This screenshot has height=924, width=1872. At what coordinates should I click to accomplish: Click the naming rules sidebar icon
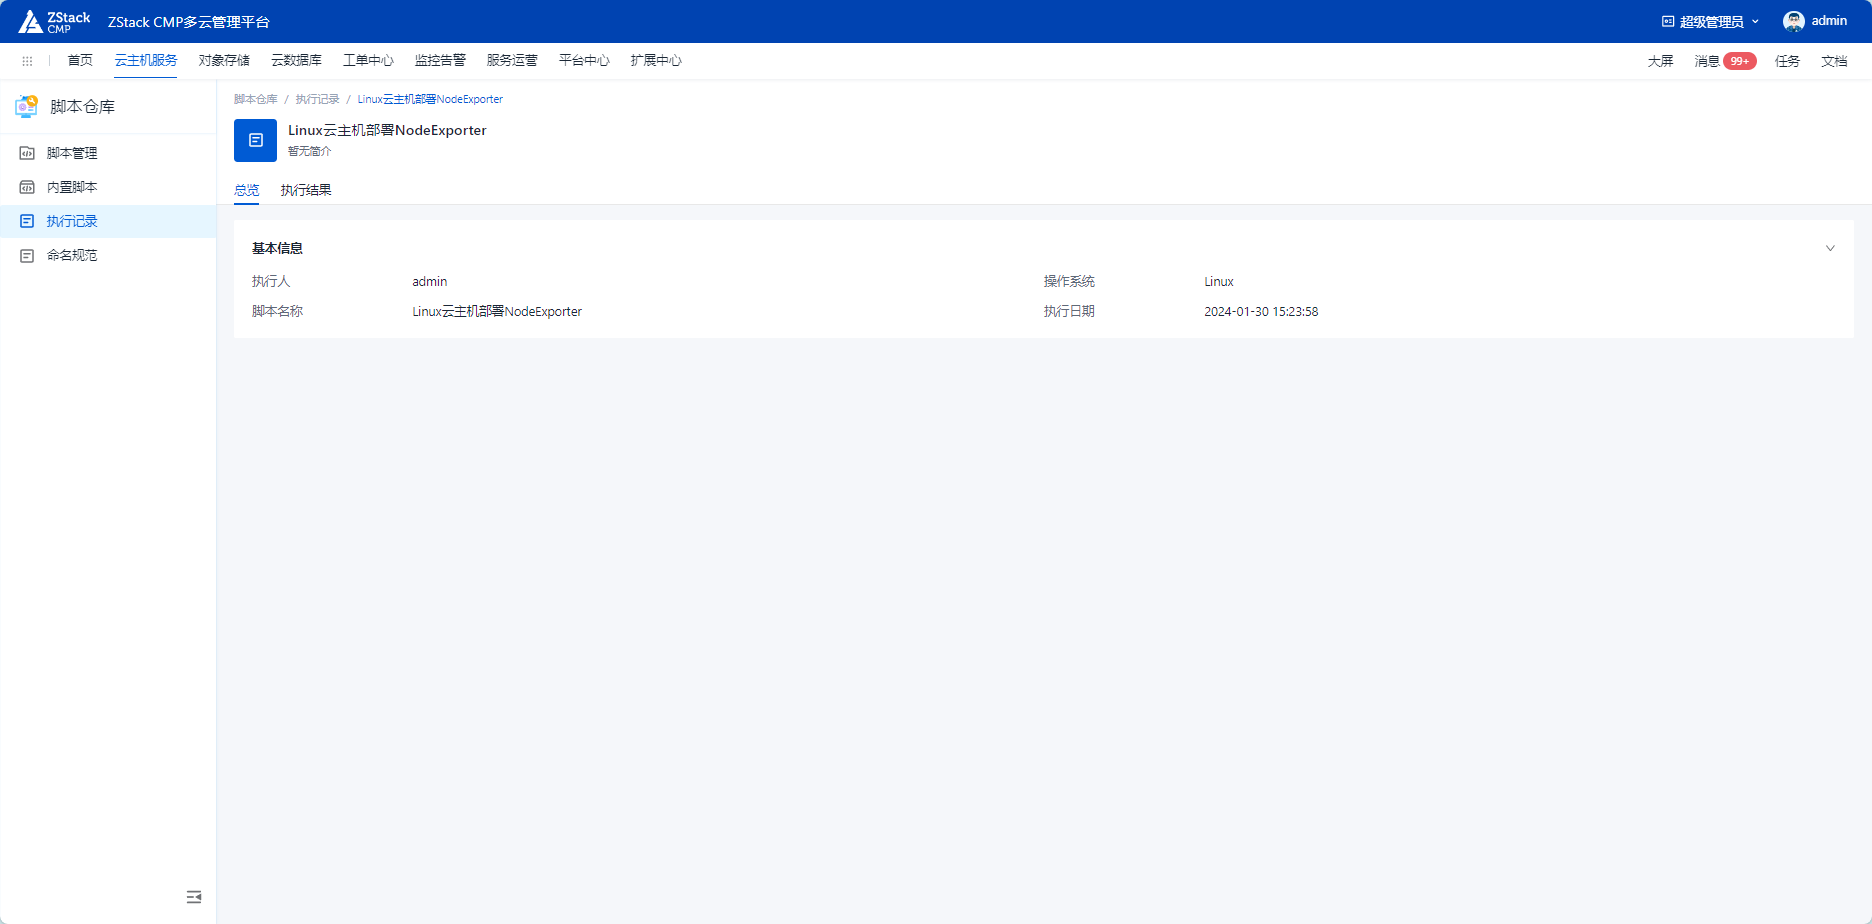point(27,255)
